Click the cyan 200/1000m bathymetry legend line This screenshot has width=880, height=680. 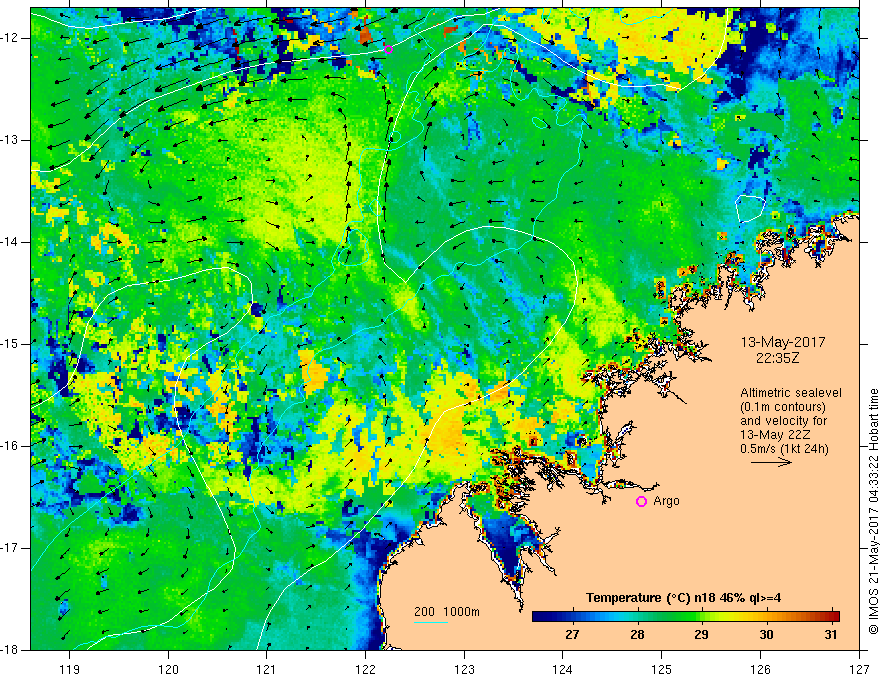(431, 622)
